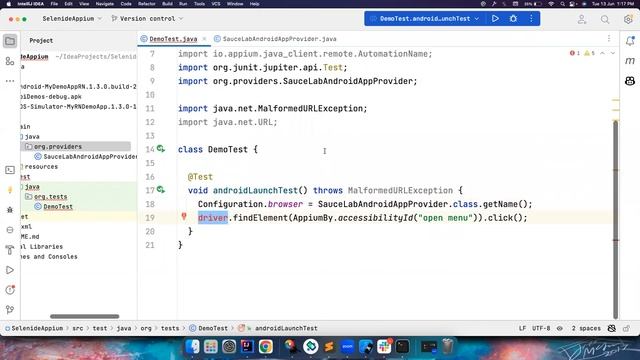Open the Version control dropdown
This screenshot has width=640, height=360.
pos(147,19)
